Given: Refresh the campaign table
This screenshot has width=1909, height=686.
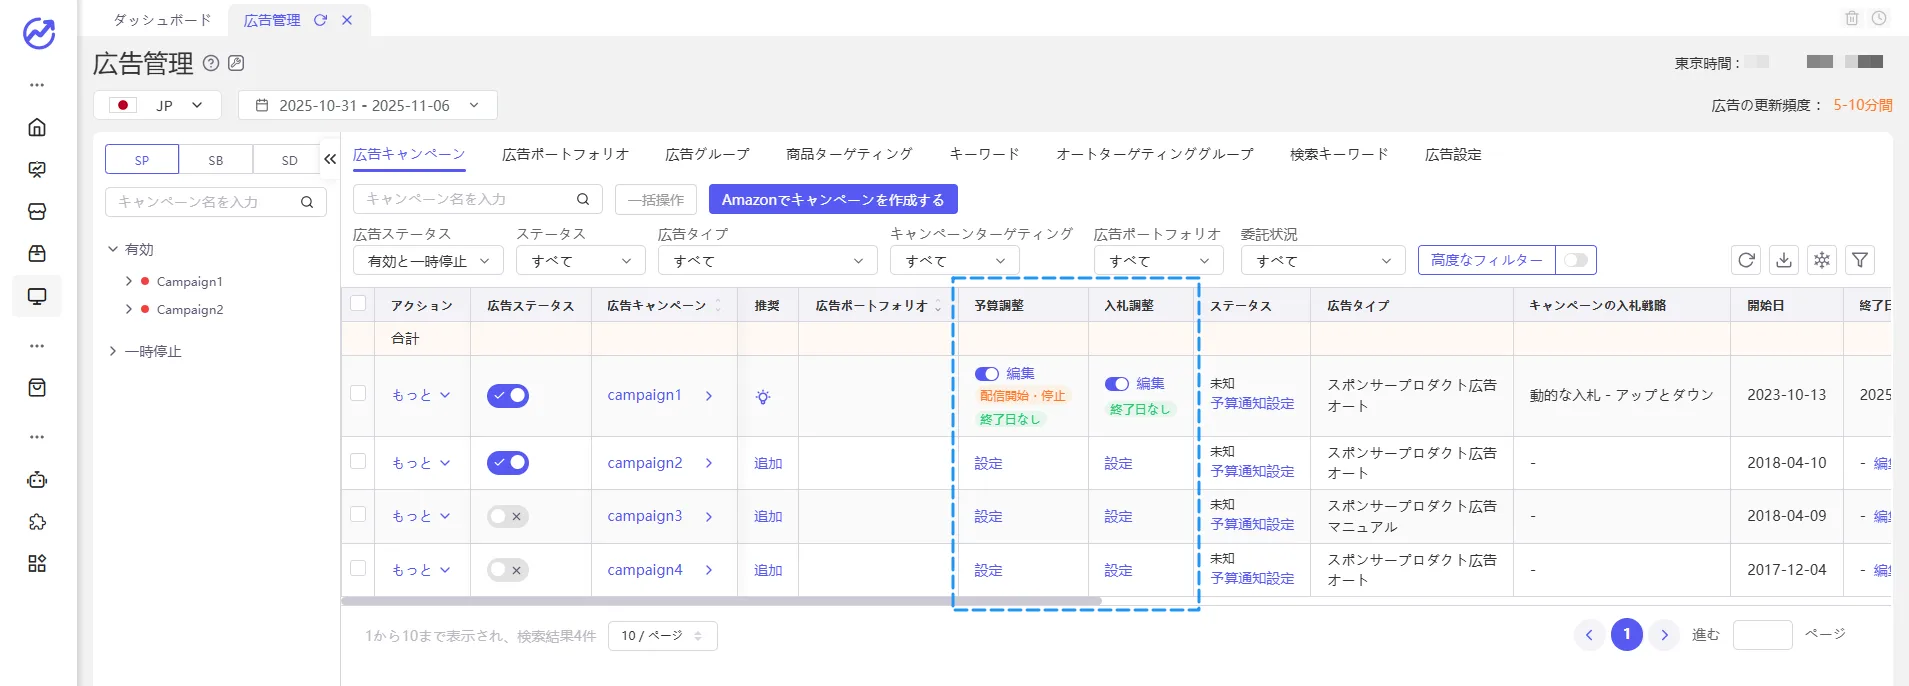Looking at the screenshot, I should [x=1746, y=260].
